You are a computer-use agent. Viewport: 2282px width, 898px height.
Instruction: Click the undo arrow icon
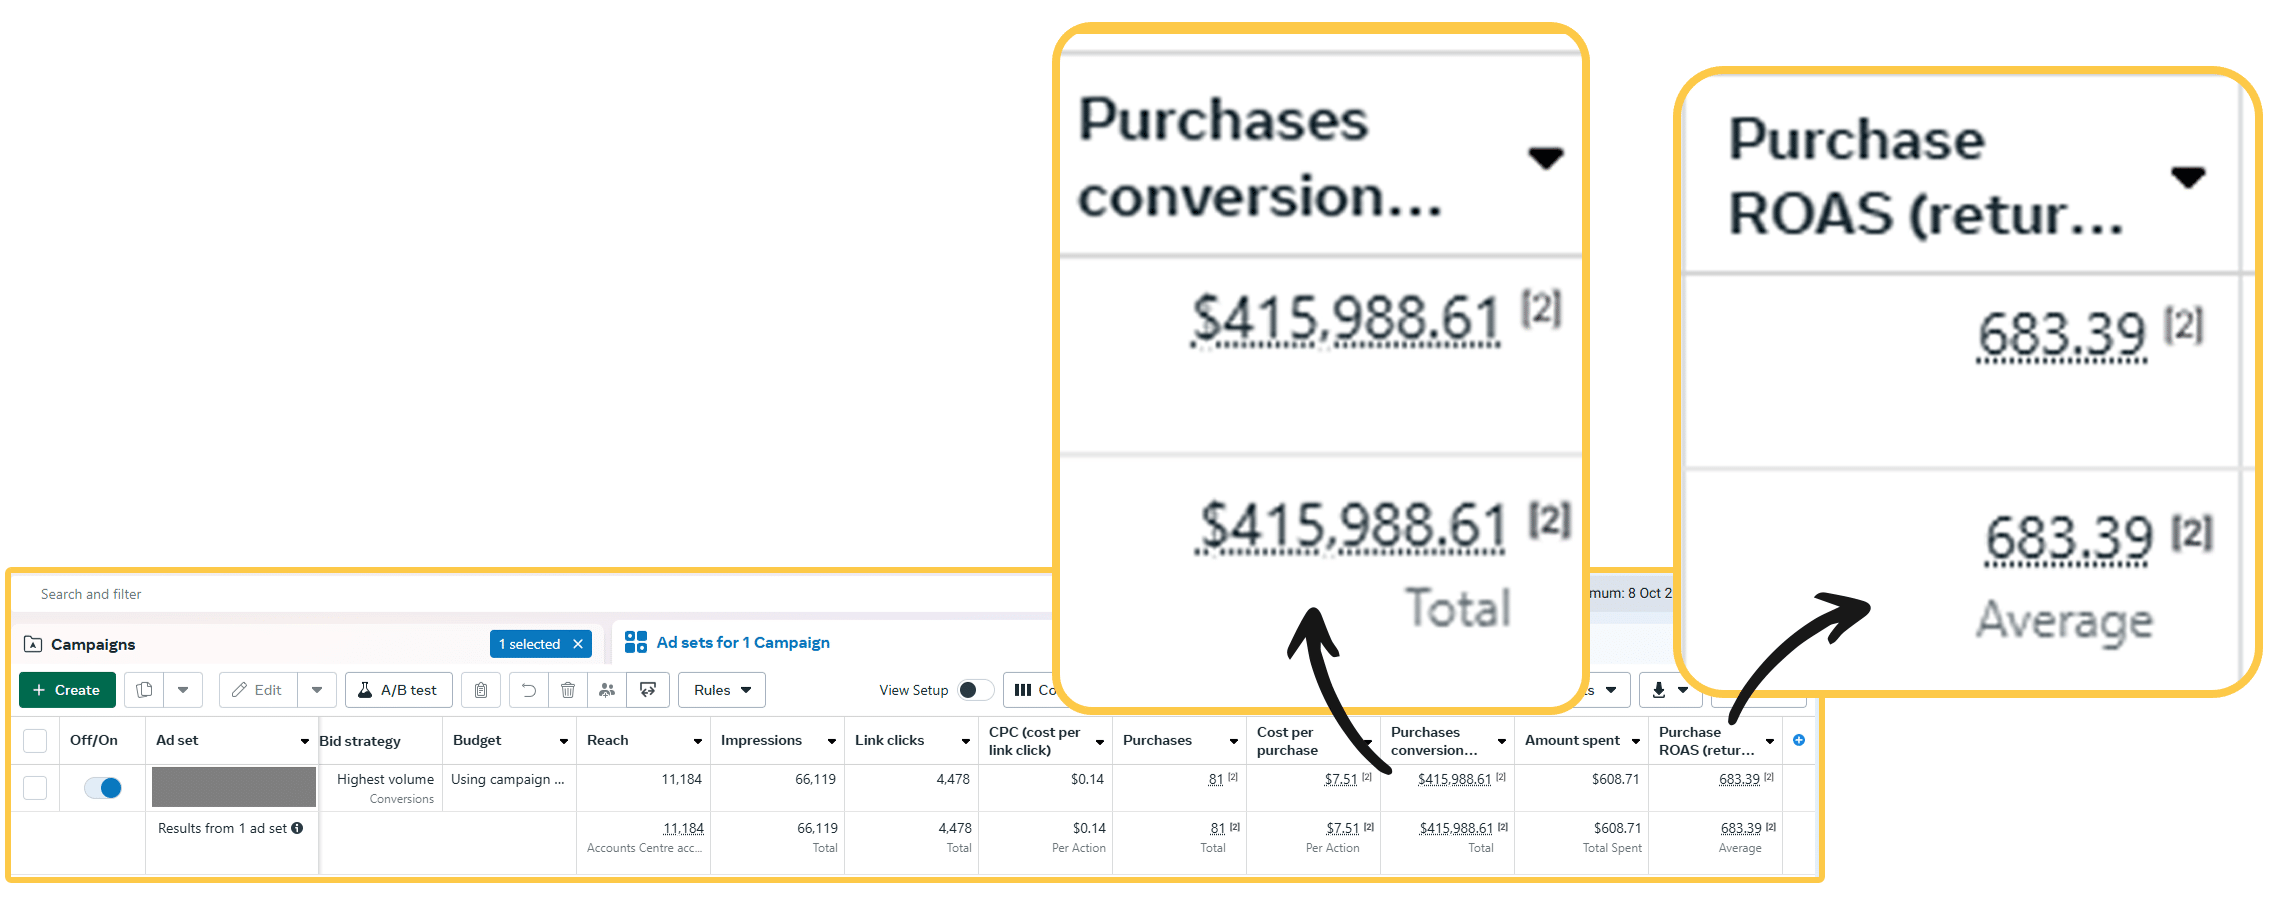click(529, 690)
